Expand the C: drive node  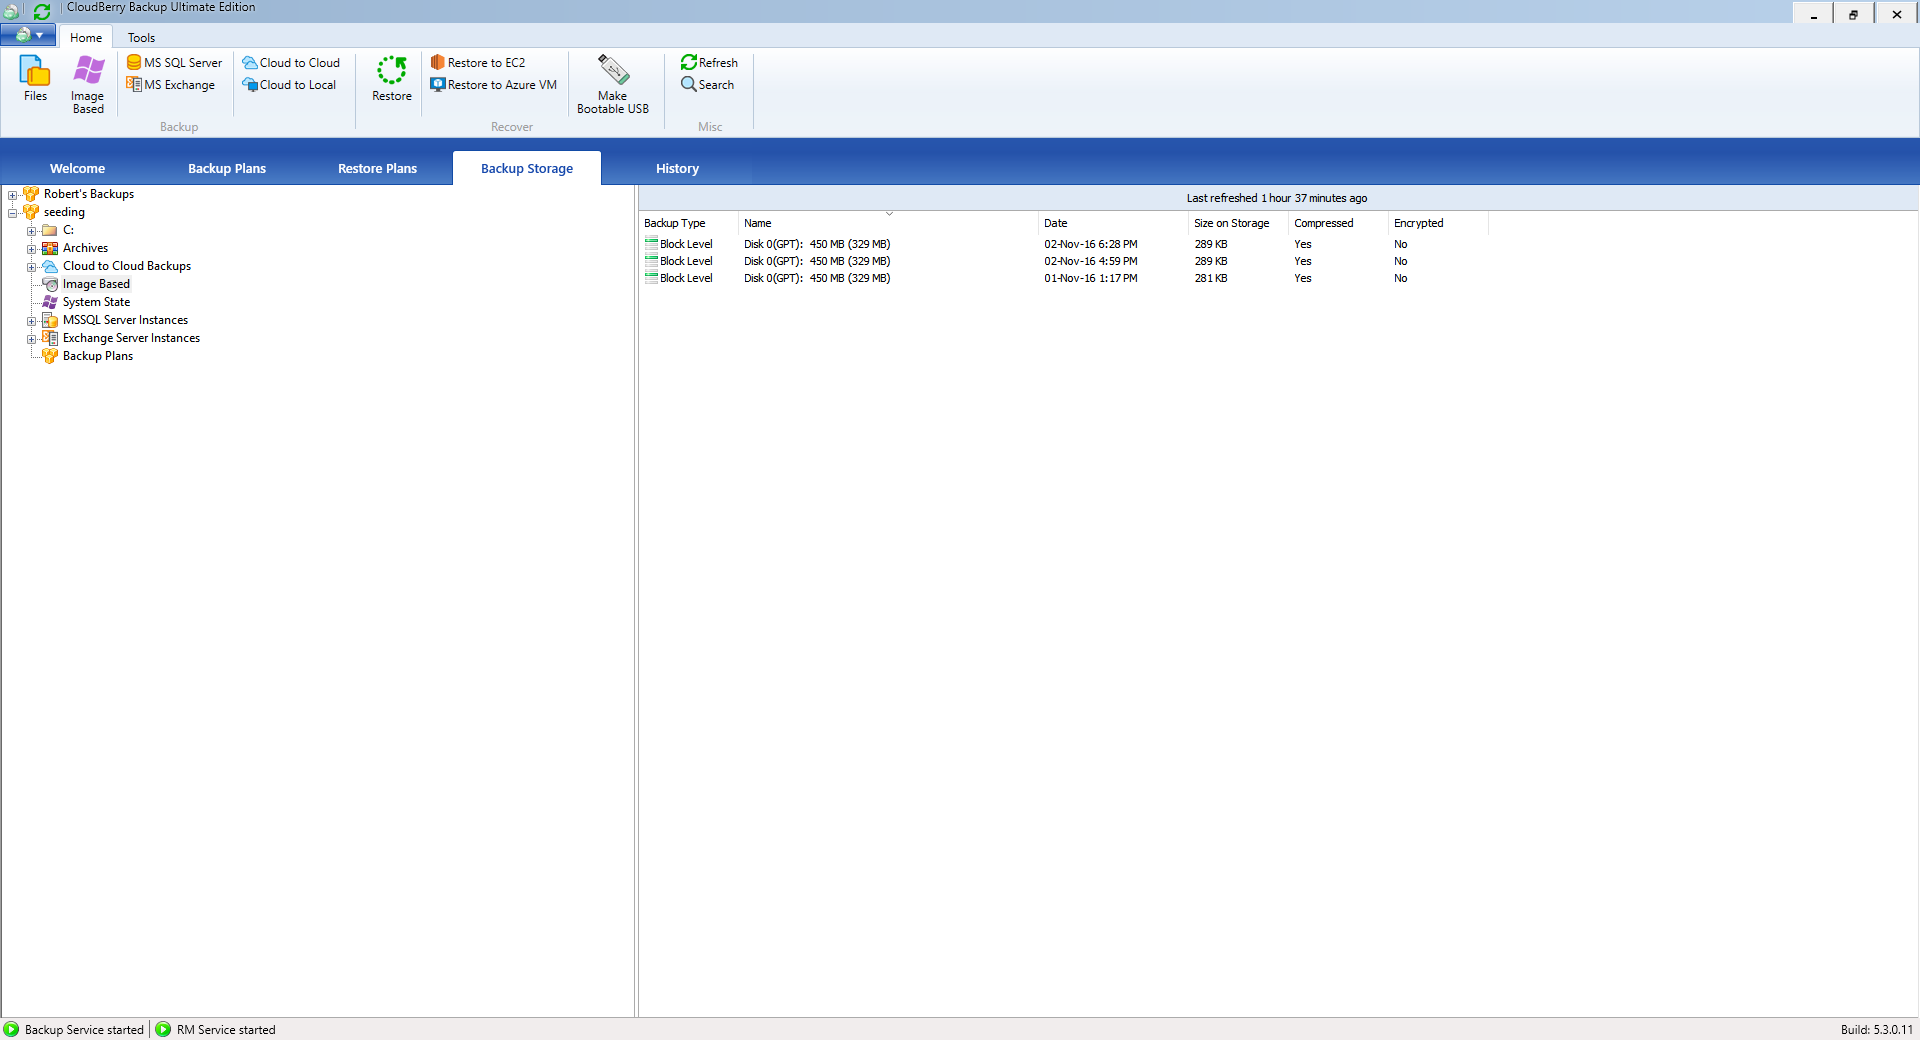(31, 231)
